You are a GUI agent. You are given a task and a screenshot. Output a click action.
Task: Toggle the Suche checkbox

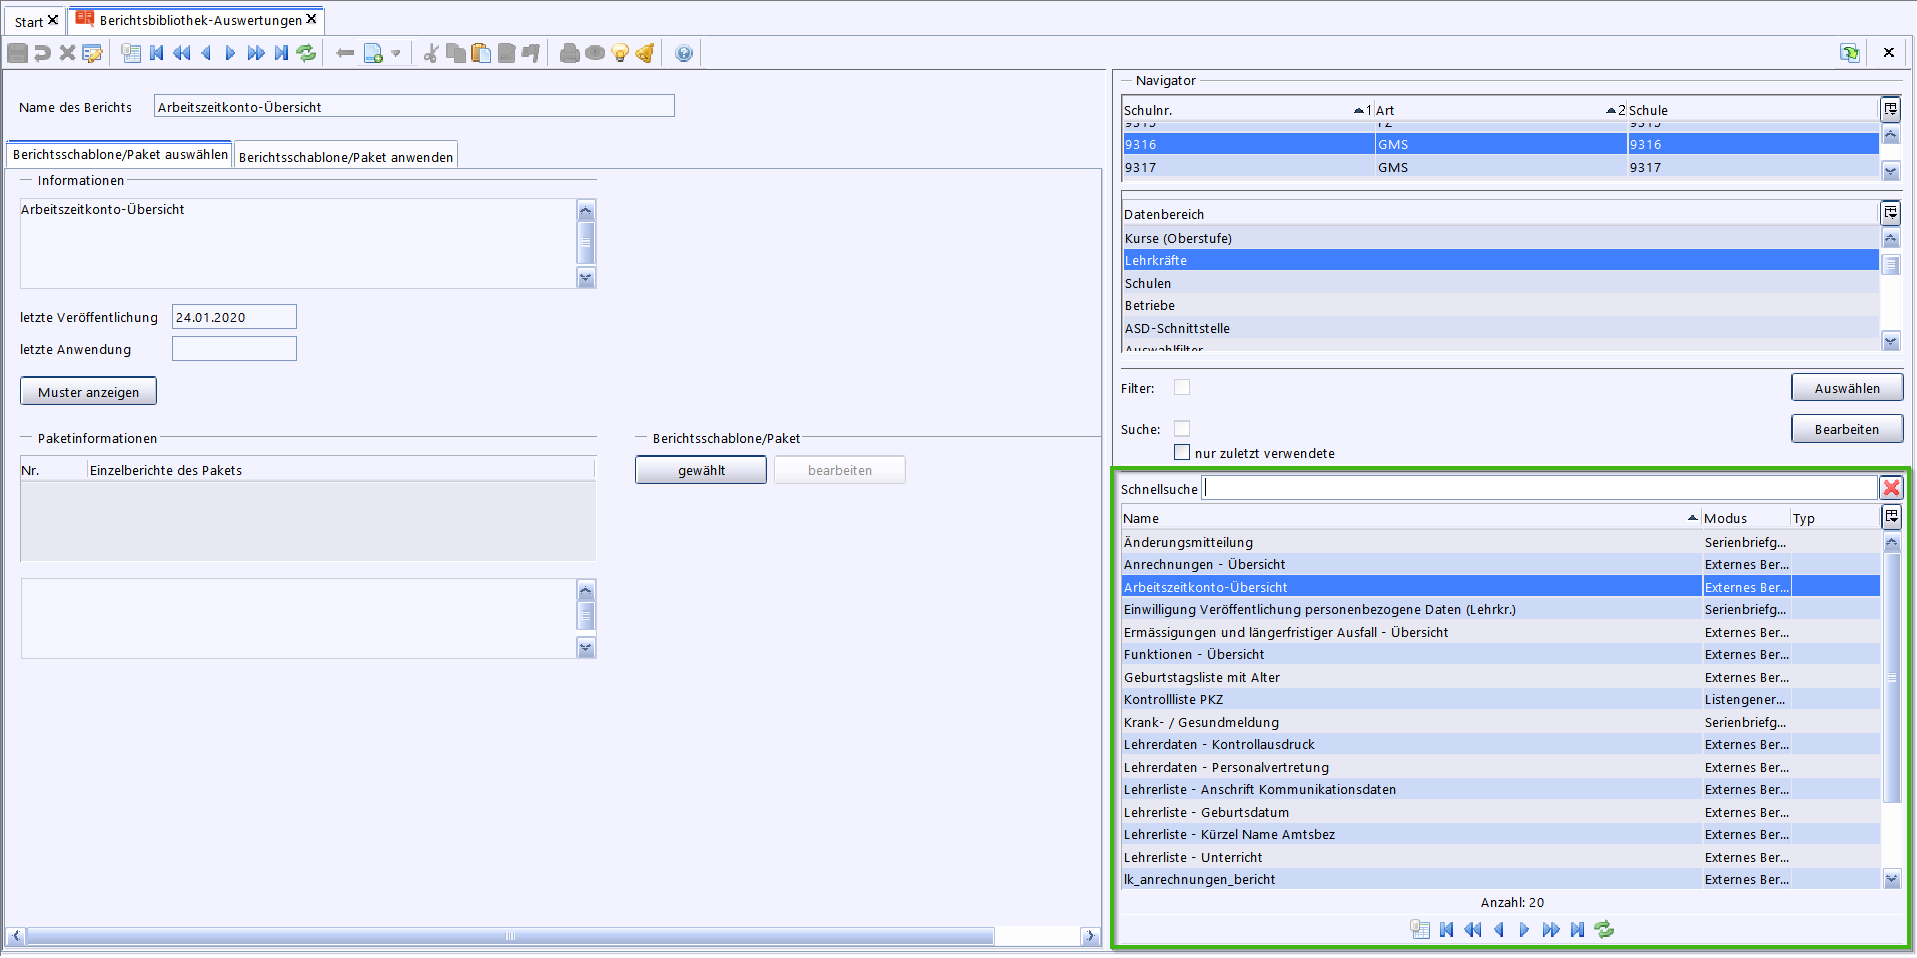click(x=1182, y=428)
